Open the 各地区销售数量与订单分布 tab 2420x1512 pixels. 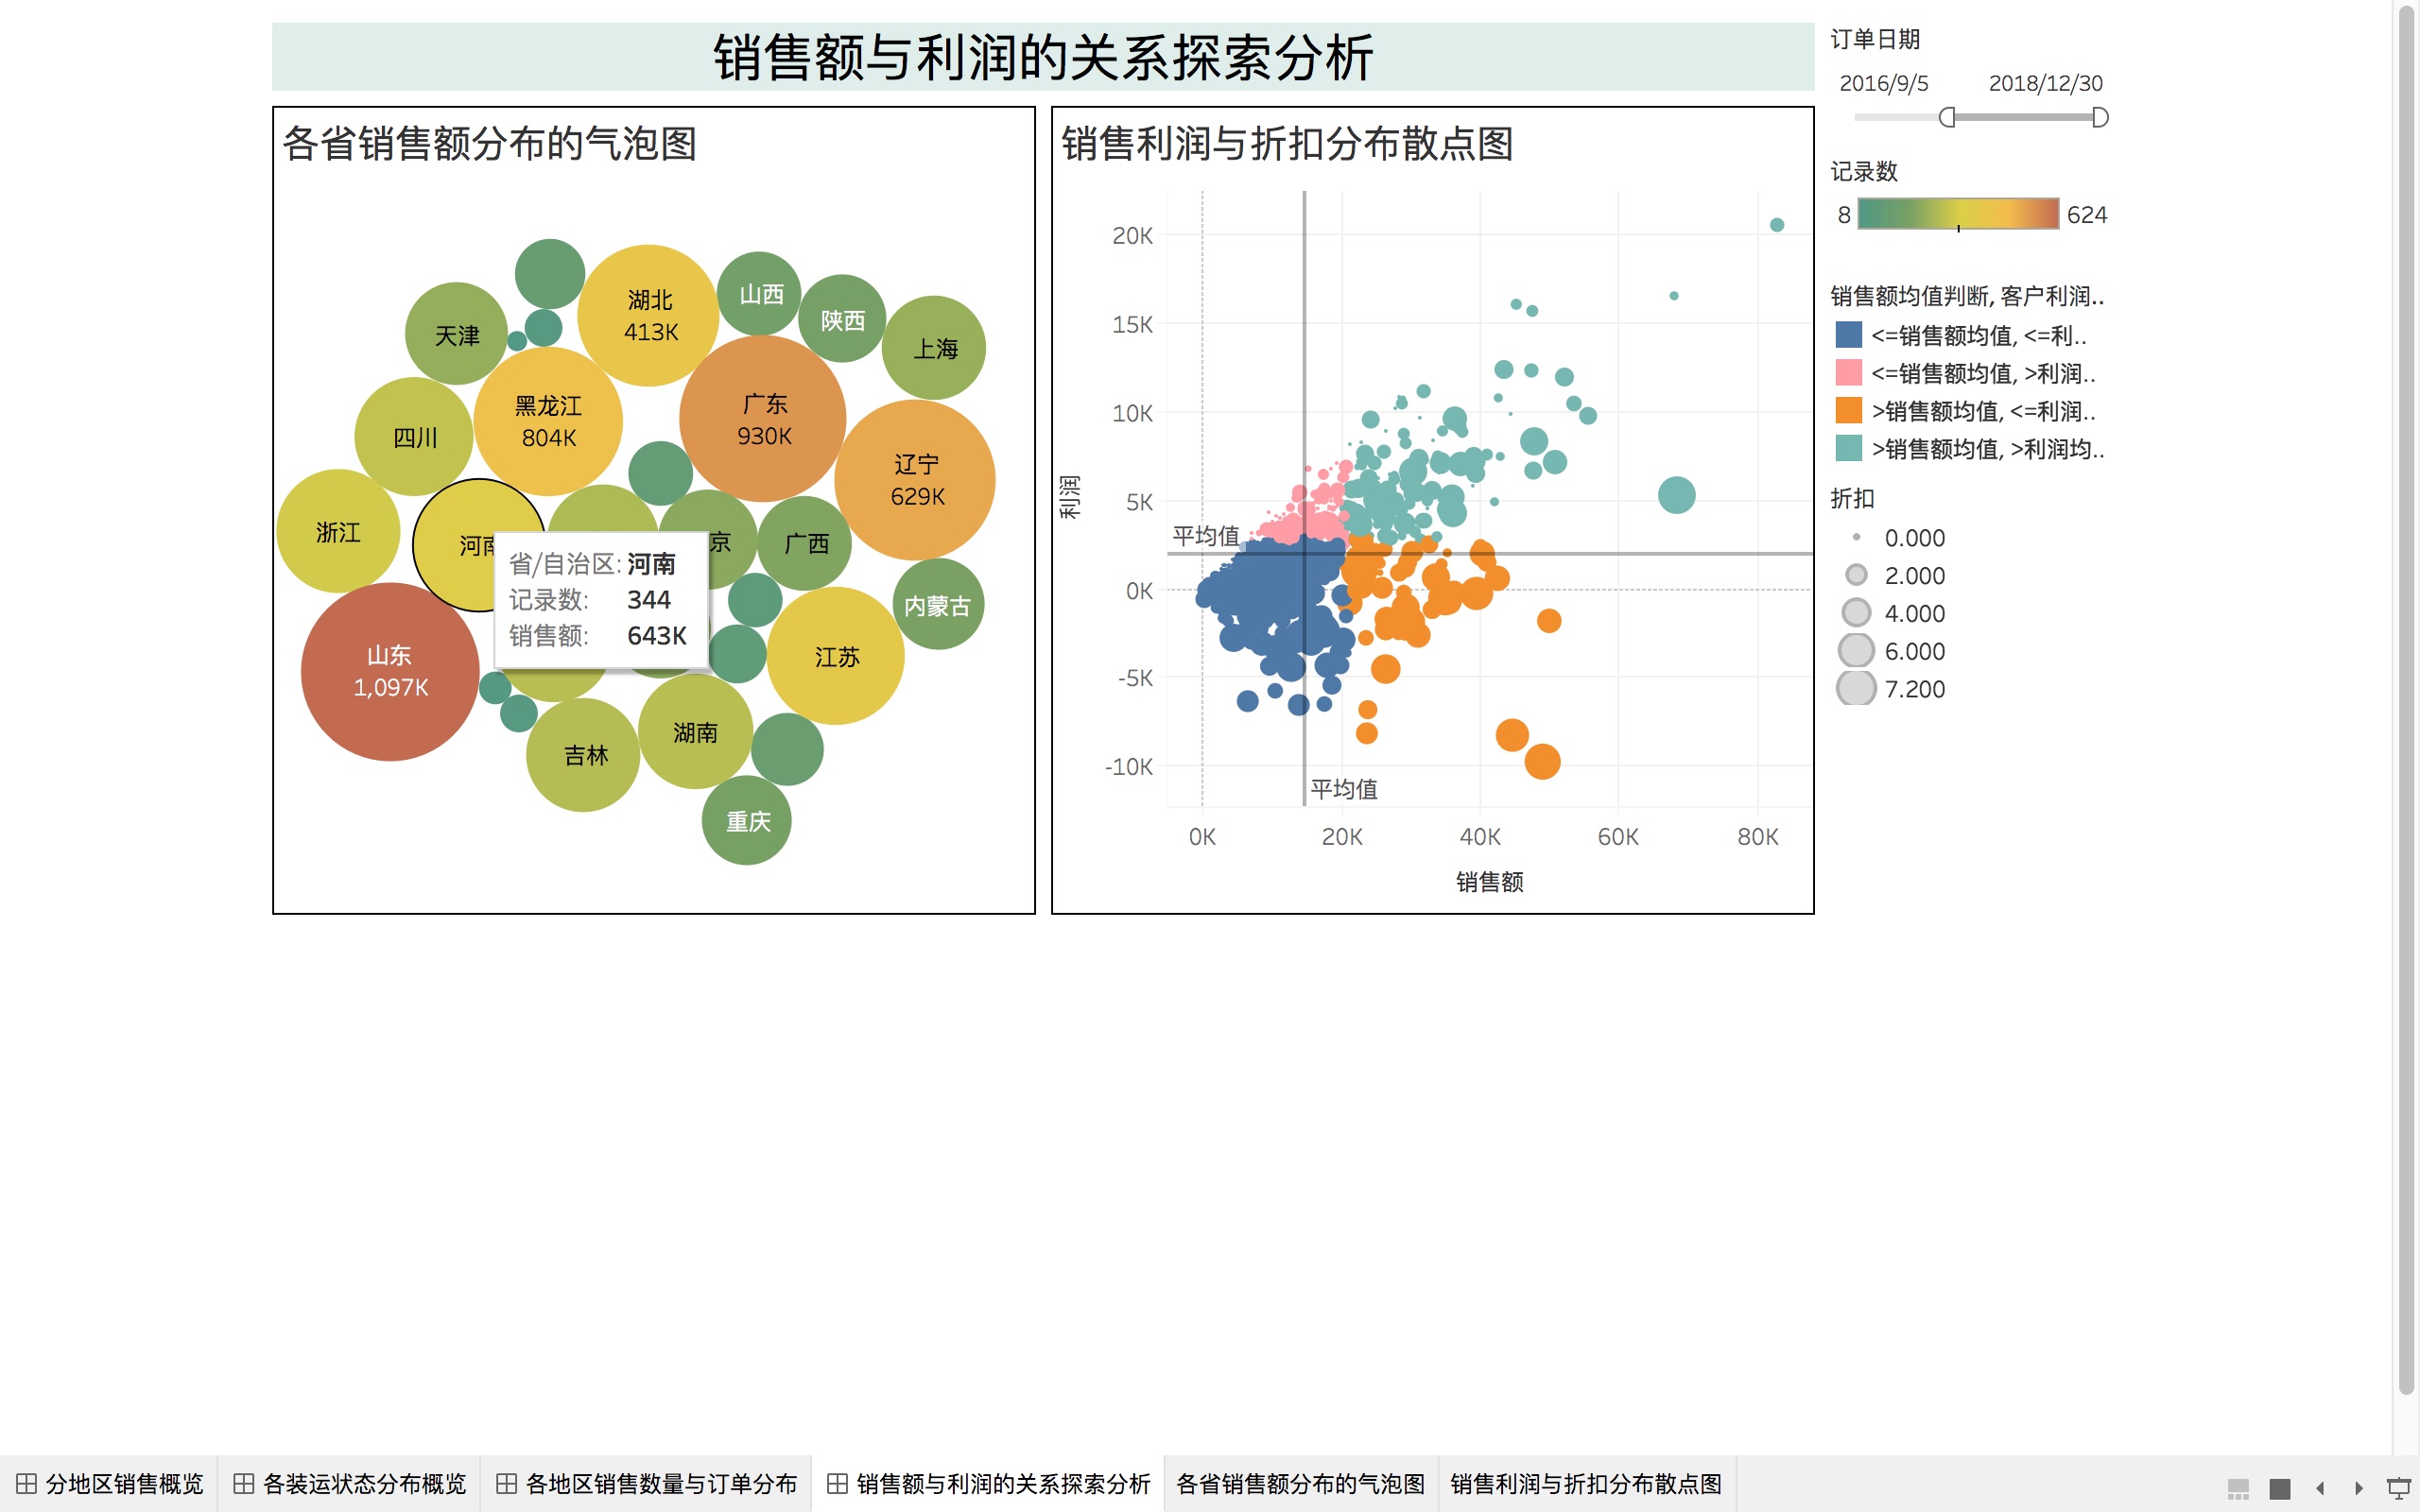click(x=647, y=1484)
